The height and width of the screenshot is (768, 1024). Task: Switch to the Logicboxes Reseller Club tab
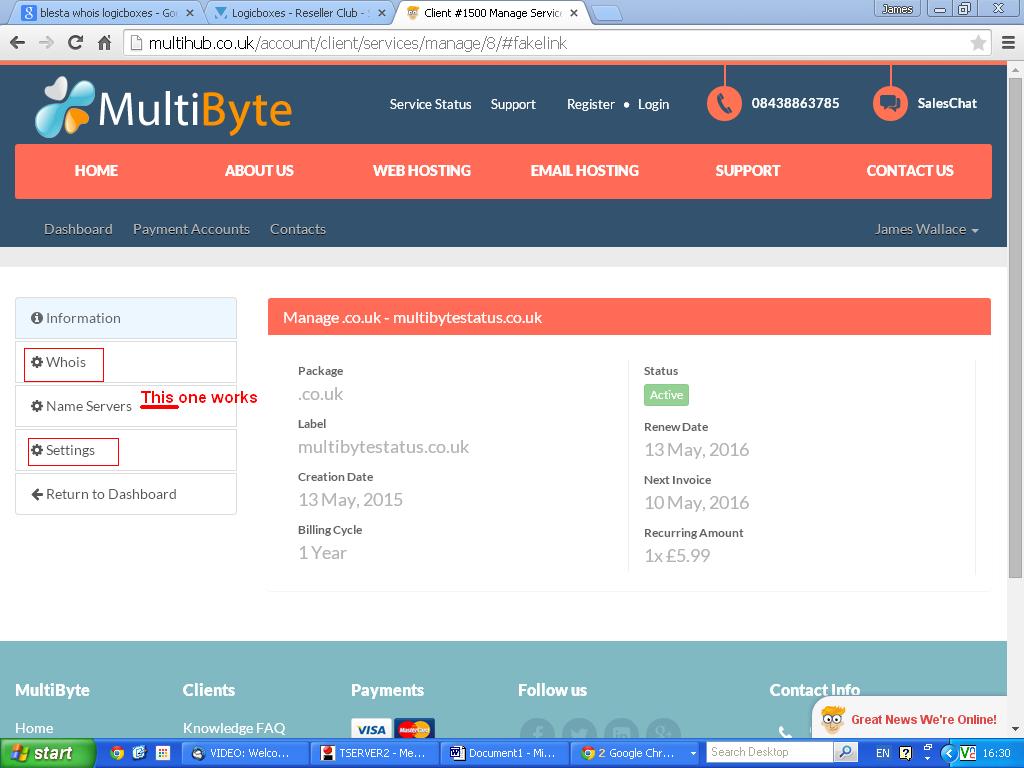(x=300, y=12)
